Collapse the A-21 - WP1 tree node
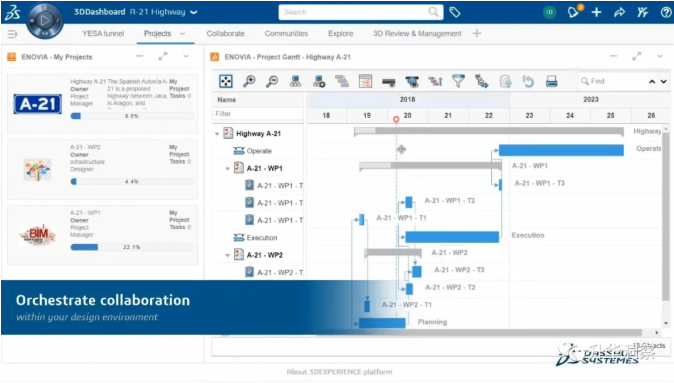 227,169
